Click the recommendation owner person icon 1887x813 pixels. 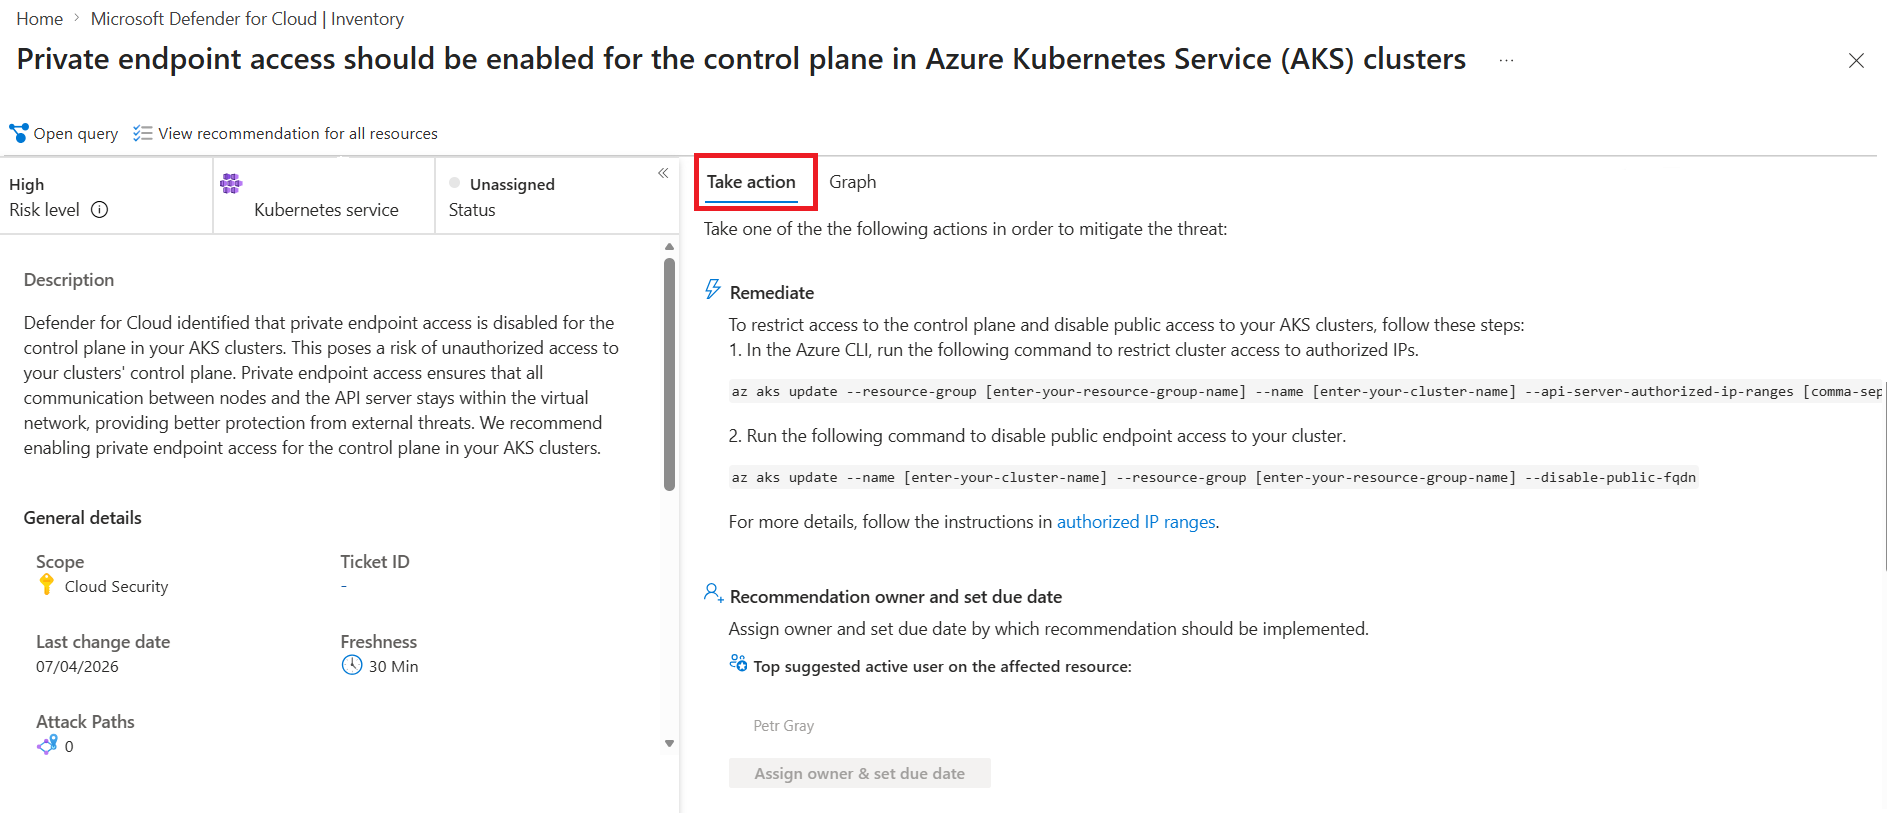pos(713,593)
